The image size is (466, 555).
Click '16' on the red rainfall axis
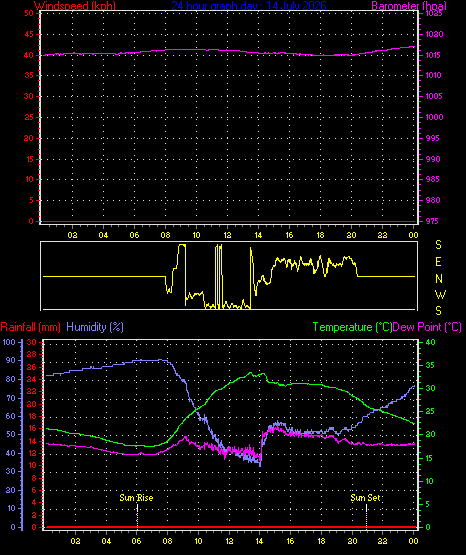tap(32, 429)
